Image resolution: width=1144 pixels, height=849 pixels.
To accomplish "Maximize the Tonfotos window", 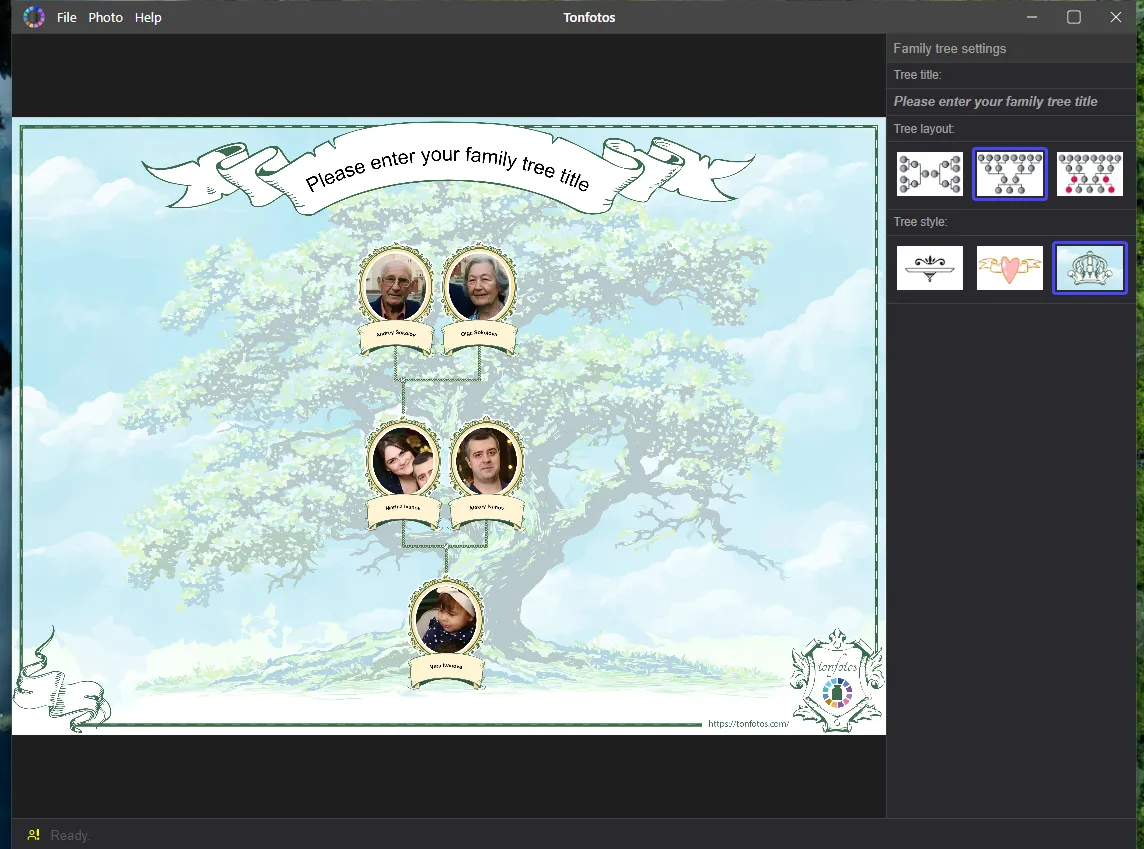I will coord(1074,17).
